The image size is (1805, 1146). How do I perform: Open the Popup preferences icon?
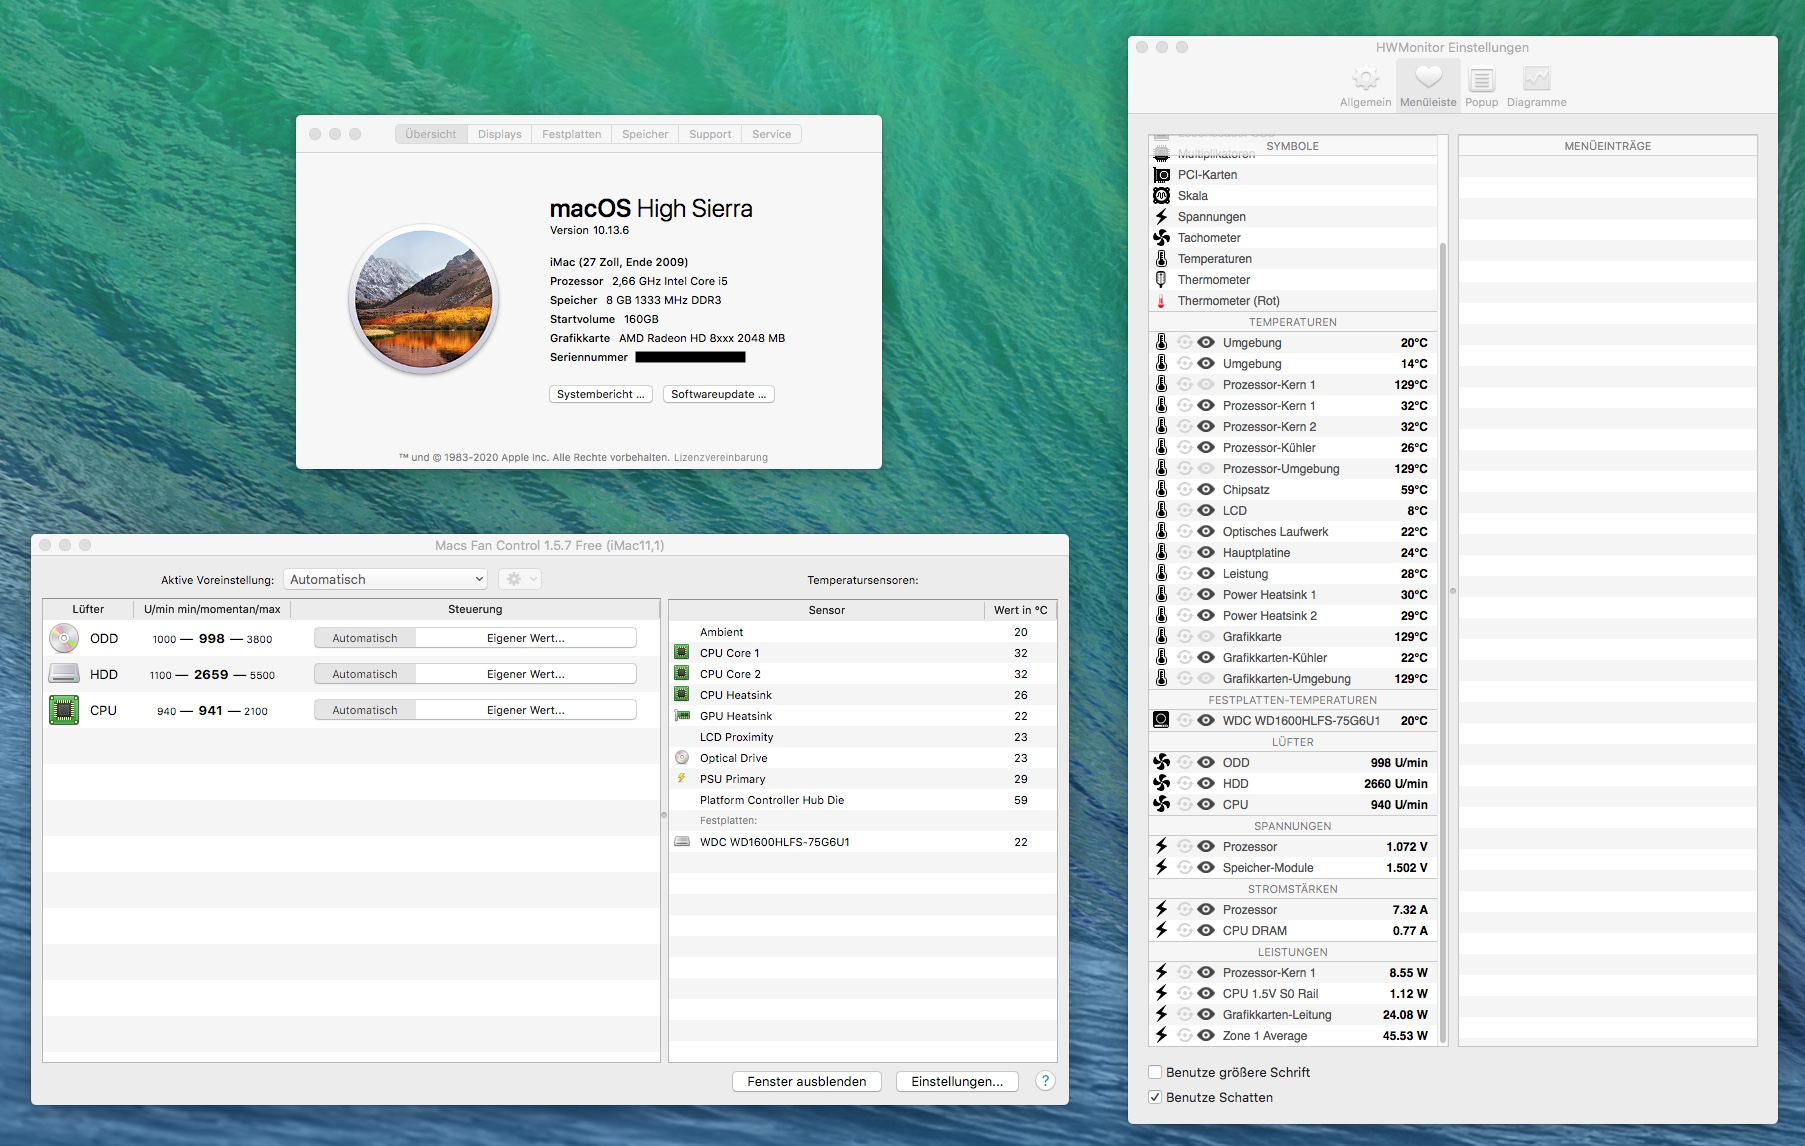tap(1481, 79)
